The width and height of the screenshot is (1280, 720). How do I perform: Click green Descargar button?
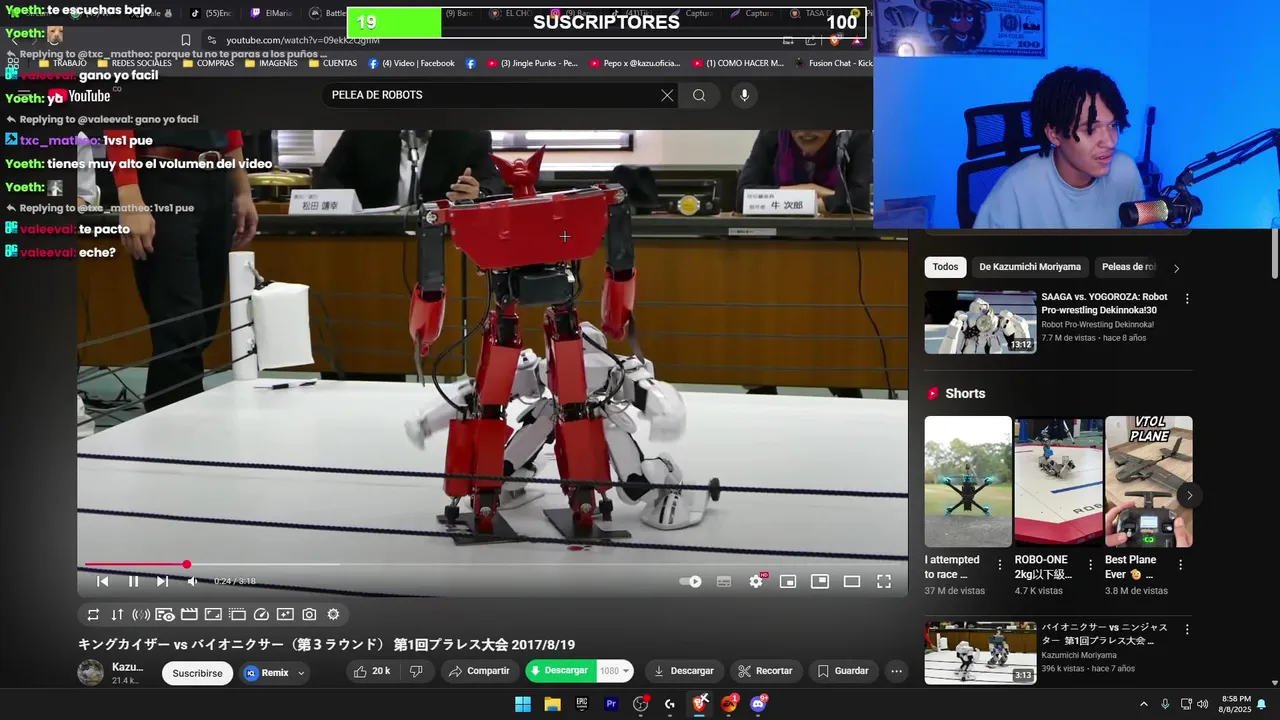tap(560, 671)
